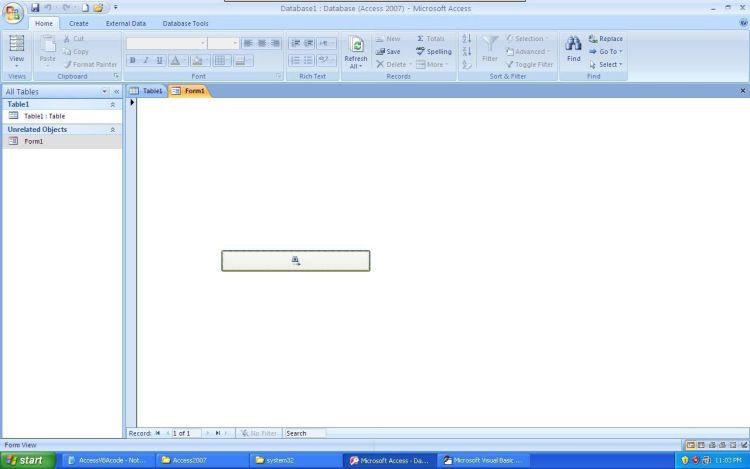Collapse the Table1 group in navigation pane

coord(112,104)
